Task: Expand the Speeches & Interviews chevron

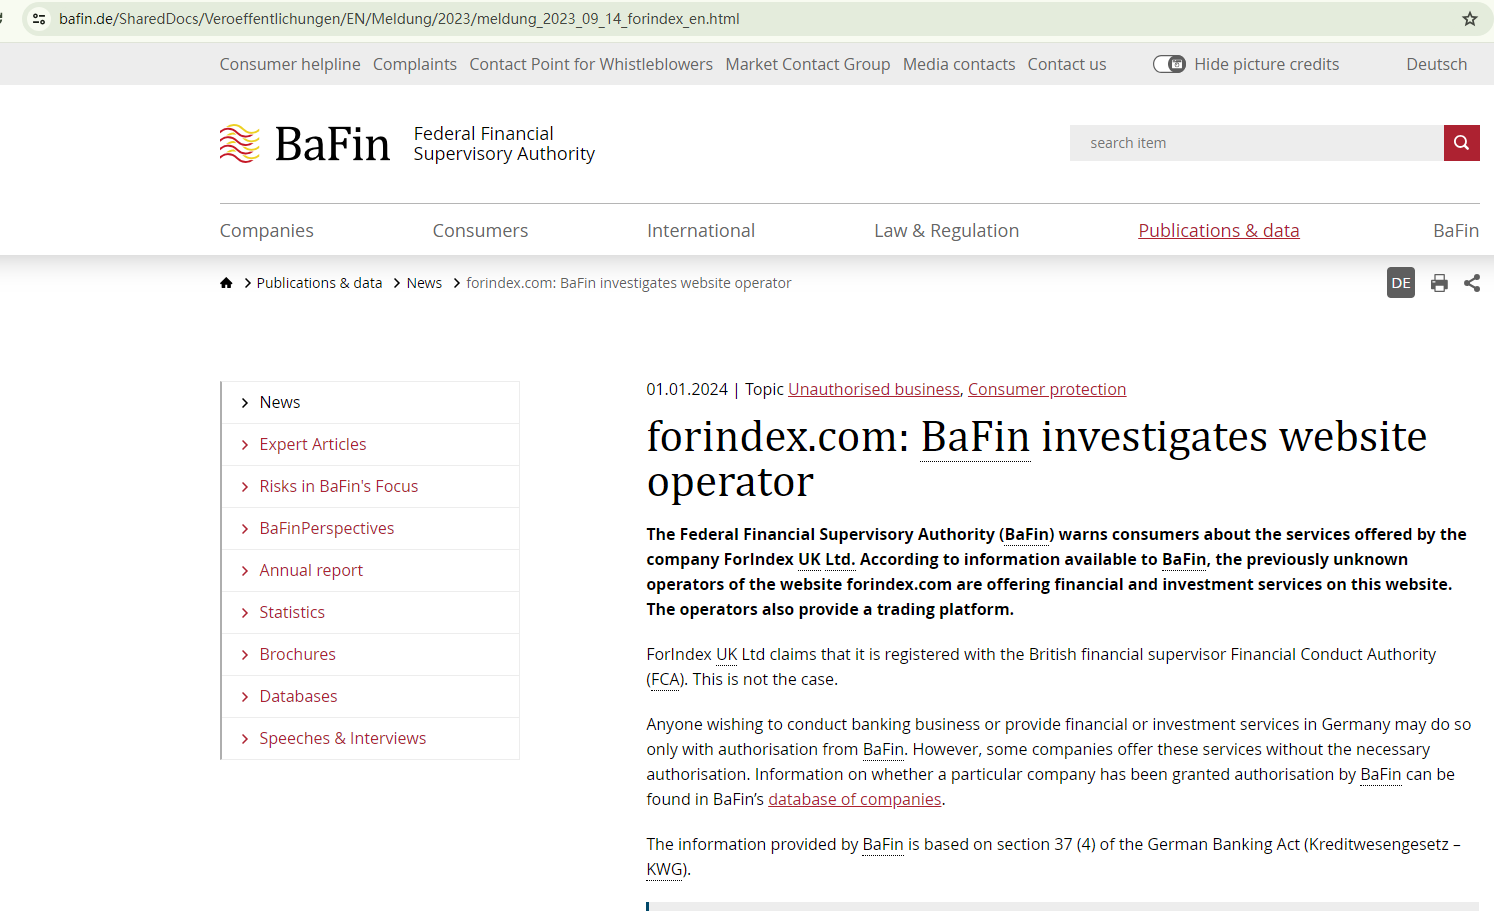Action: pos(244,739)
